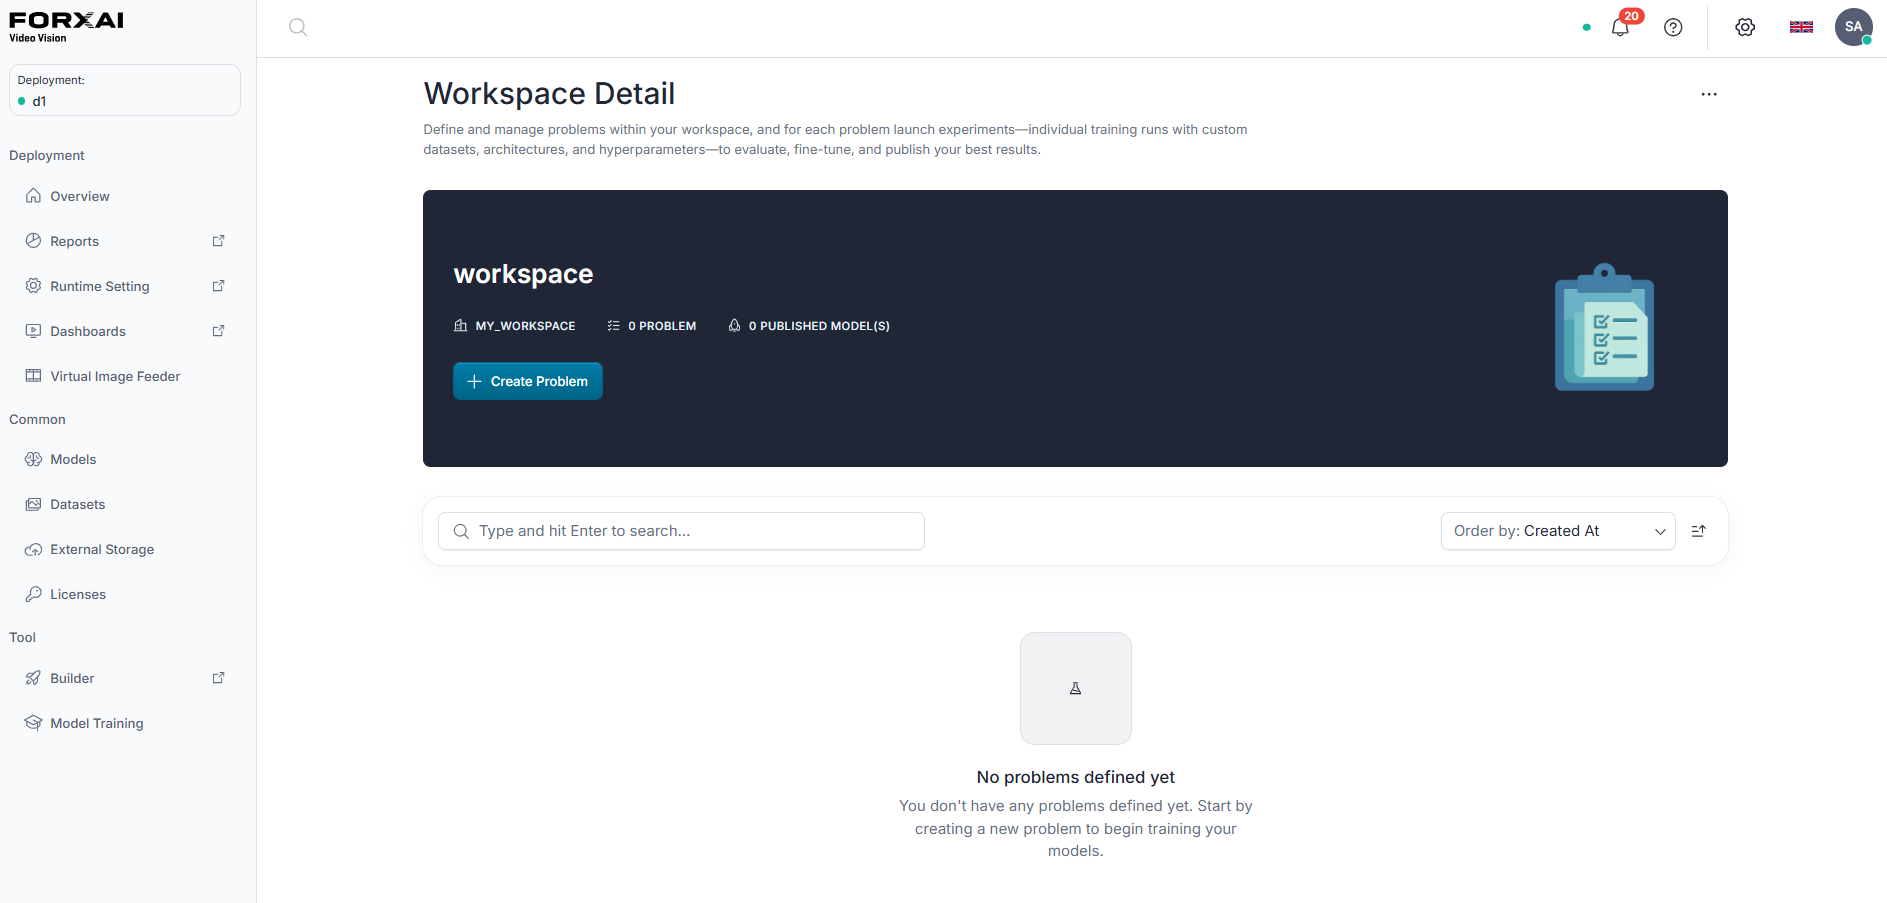Click MY_WORKSPACE label in banner
1887x903 pixels.
click(525, 326)
